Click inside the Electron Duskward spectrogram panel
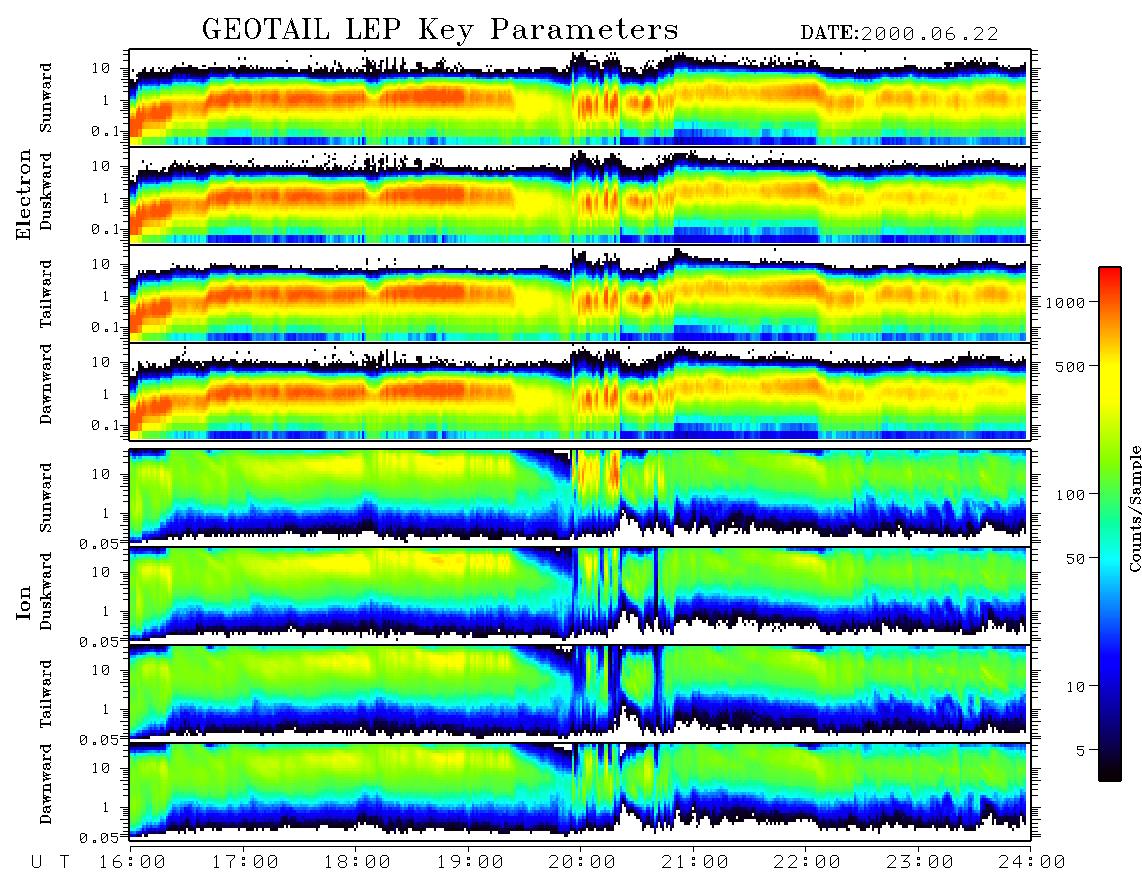Image resolution: width=1142 pixels, height=880 pixels. [580, 195]
